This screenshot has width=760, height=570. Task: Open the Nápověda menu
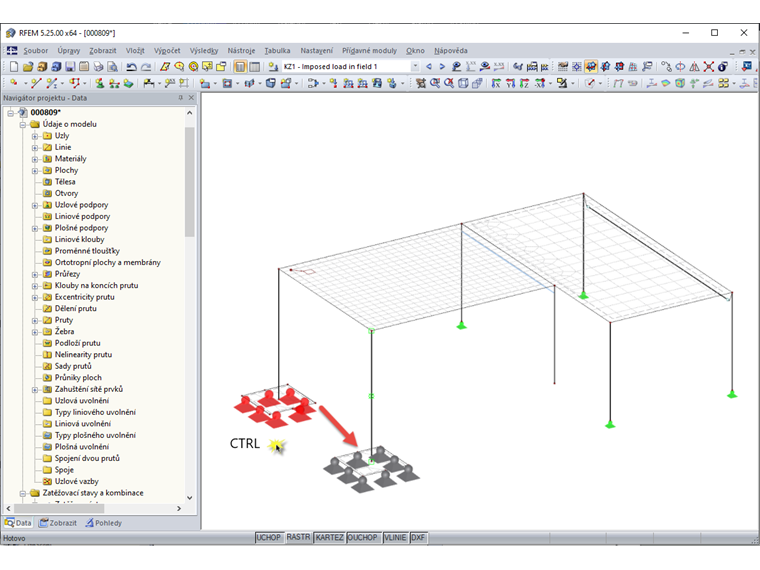451,50
